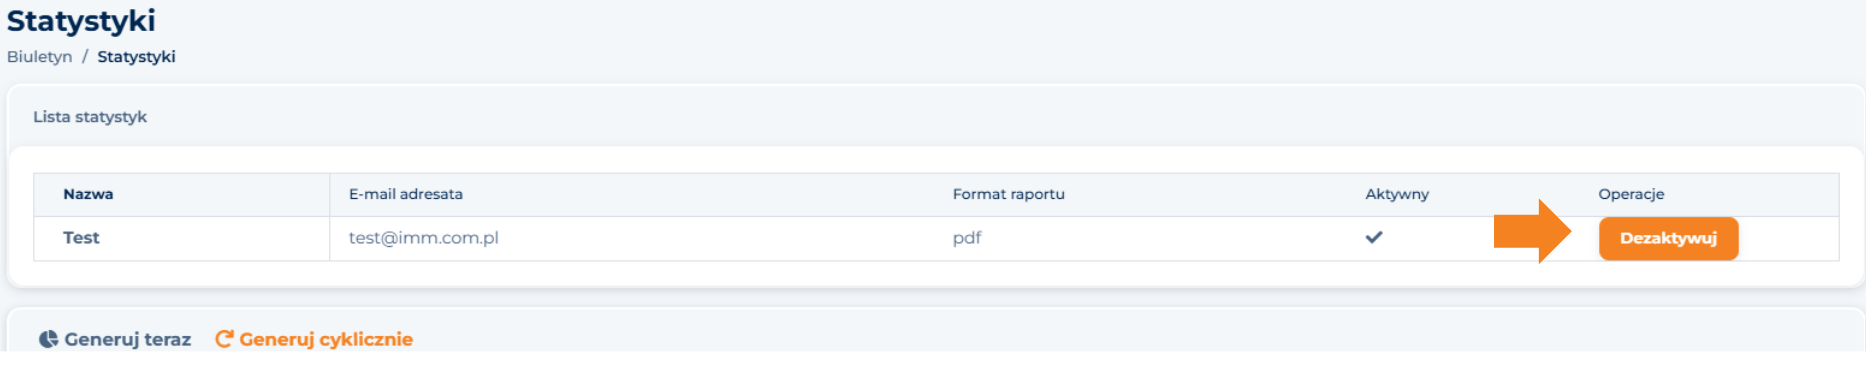The height and width of the screenshot is (370, 1866).
Task: Click the Format raportu column header
Action: pos(1009,194)
